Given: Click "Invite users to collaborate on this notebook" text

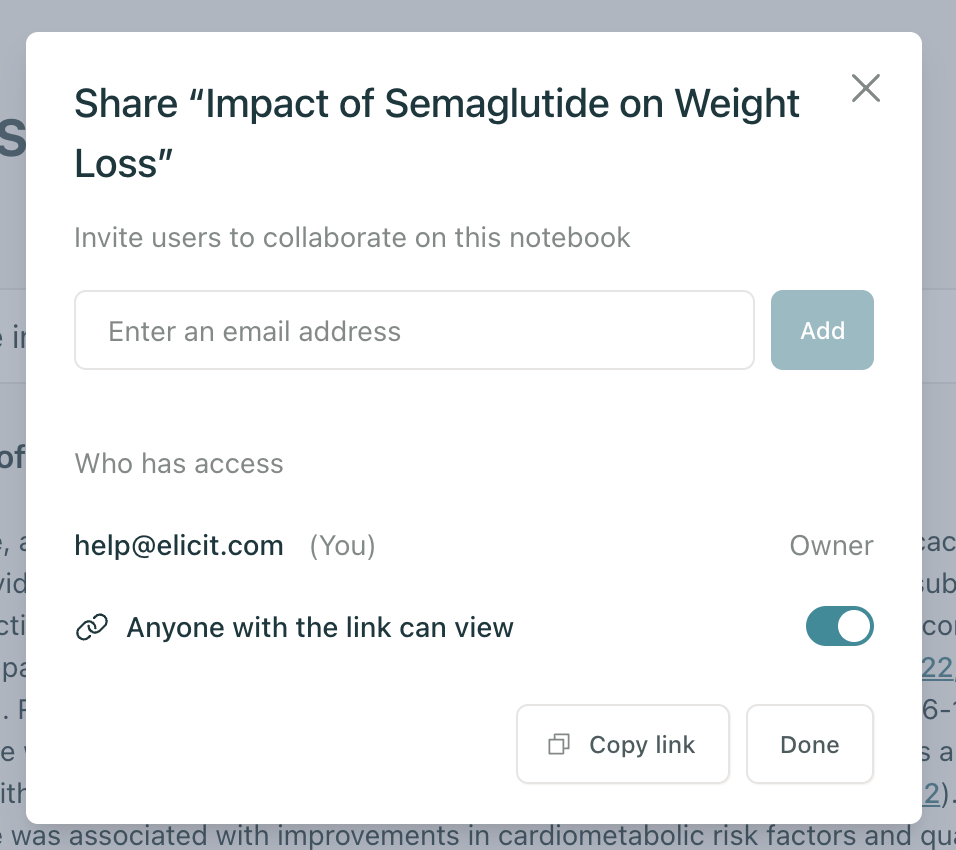Looking at the screenshot, I should pyautogui.click(x=352, y=238).
